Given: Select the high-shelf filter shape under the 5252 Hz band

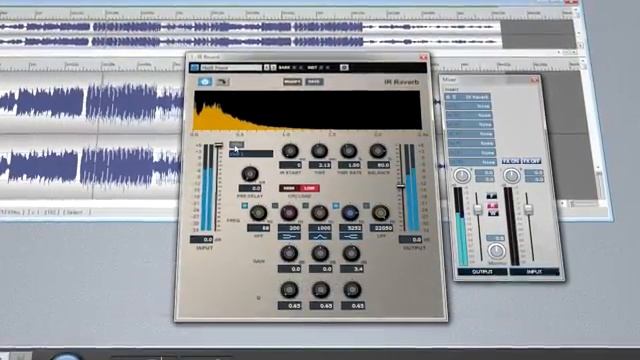Looking at the screenshot, I should click(350, 236).
